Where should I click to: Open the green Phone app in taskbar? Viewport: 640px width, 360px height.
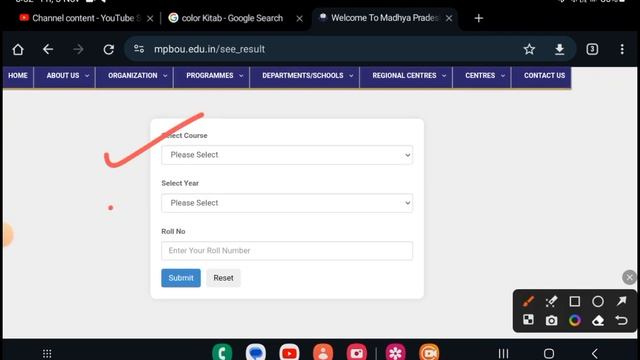(x=222, y=352)
